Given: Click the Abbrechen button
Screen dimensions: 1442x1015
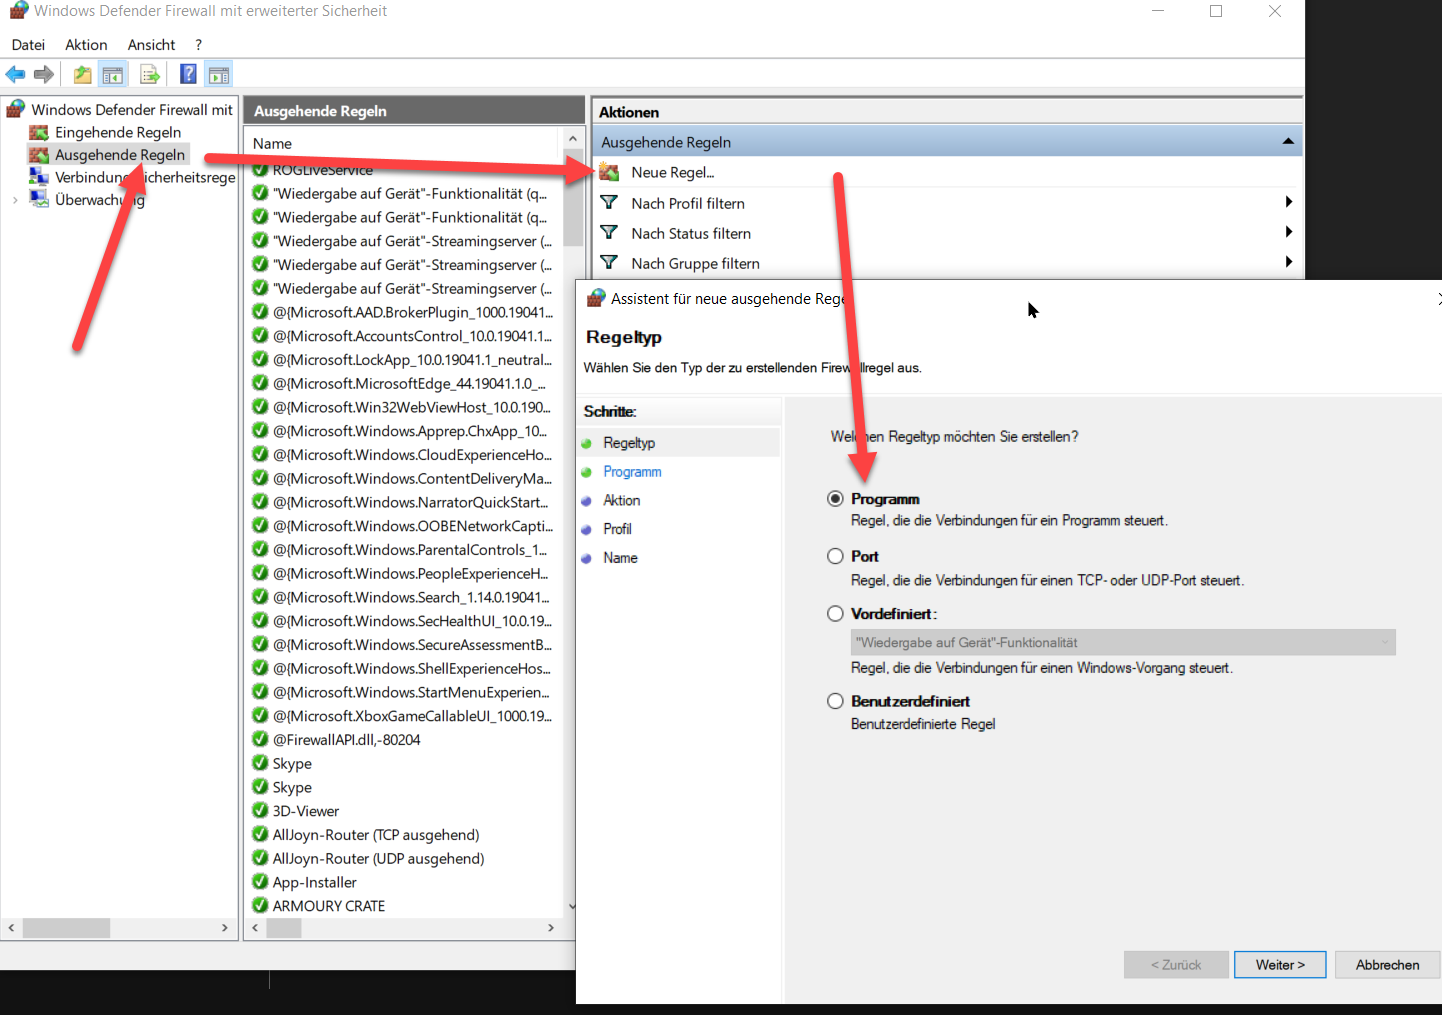Looking at the screenshot, I should [1387, 965].
